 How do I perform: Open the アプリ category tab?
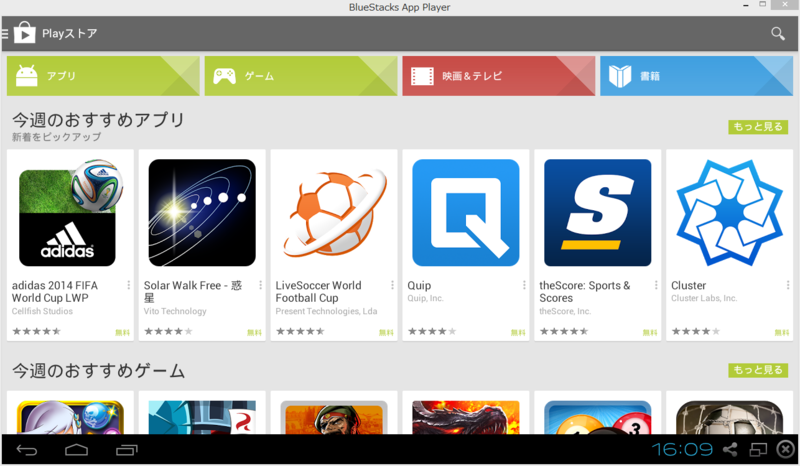click(103, 76)
